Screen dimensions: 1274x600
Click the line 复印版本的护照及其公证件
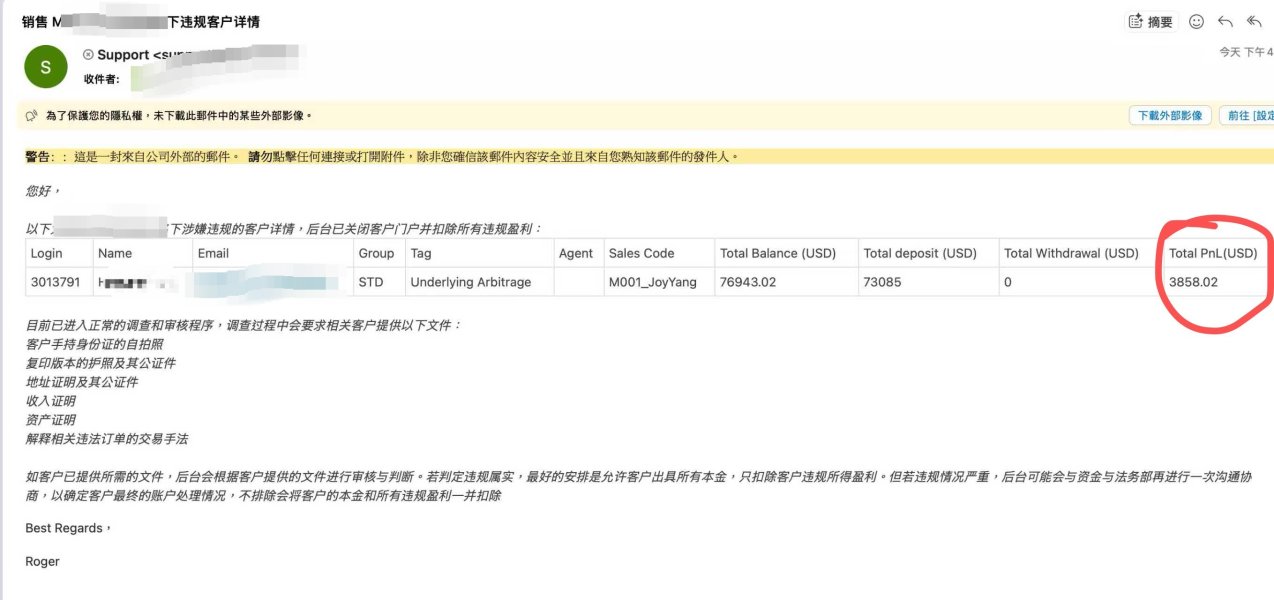coord(100,363)
